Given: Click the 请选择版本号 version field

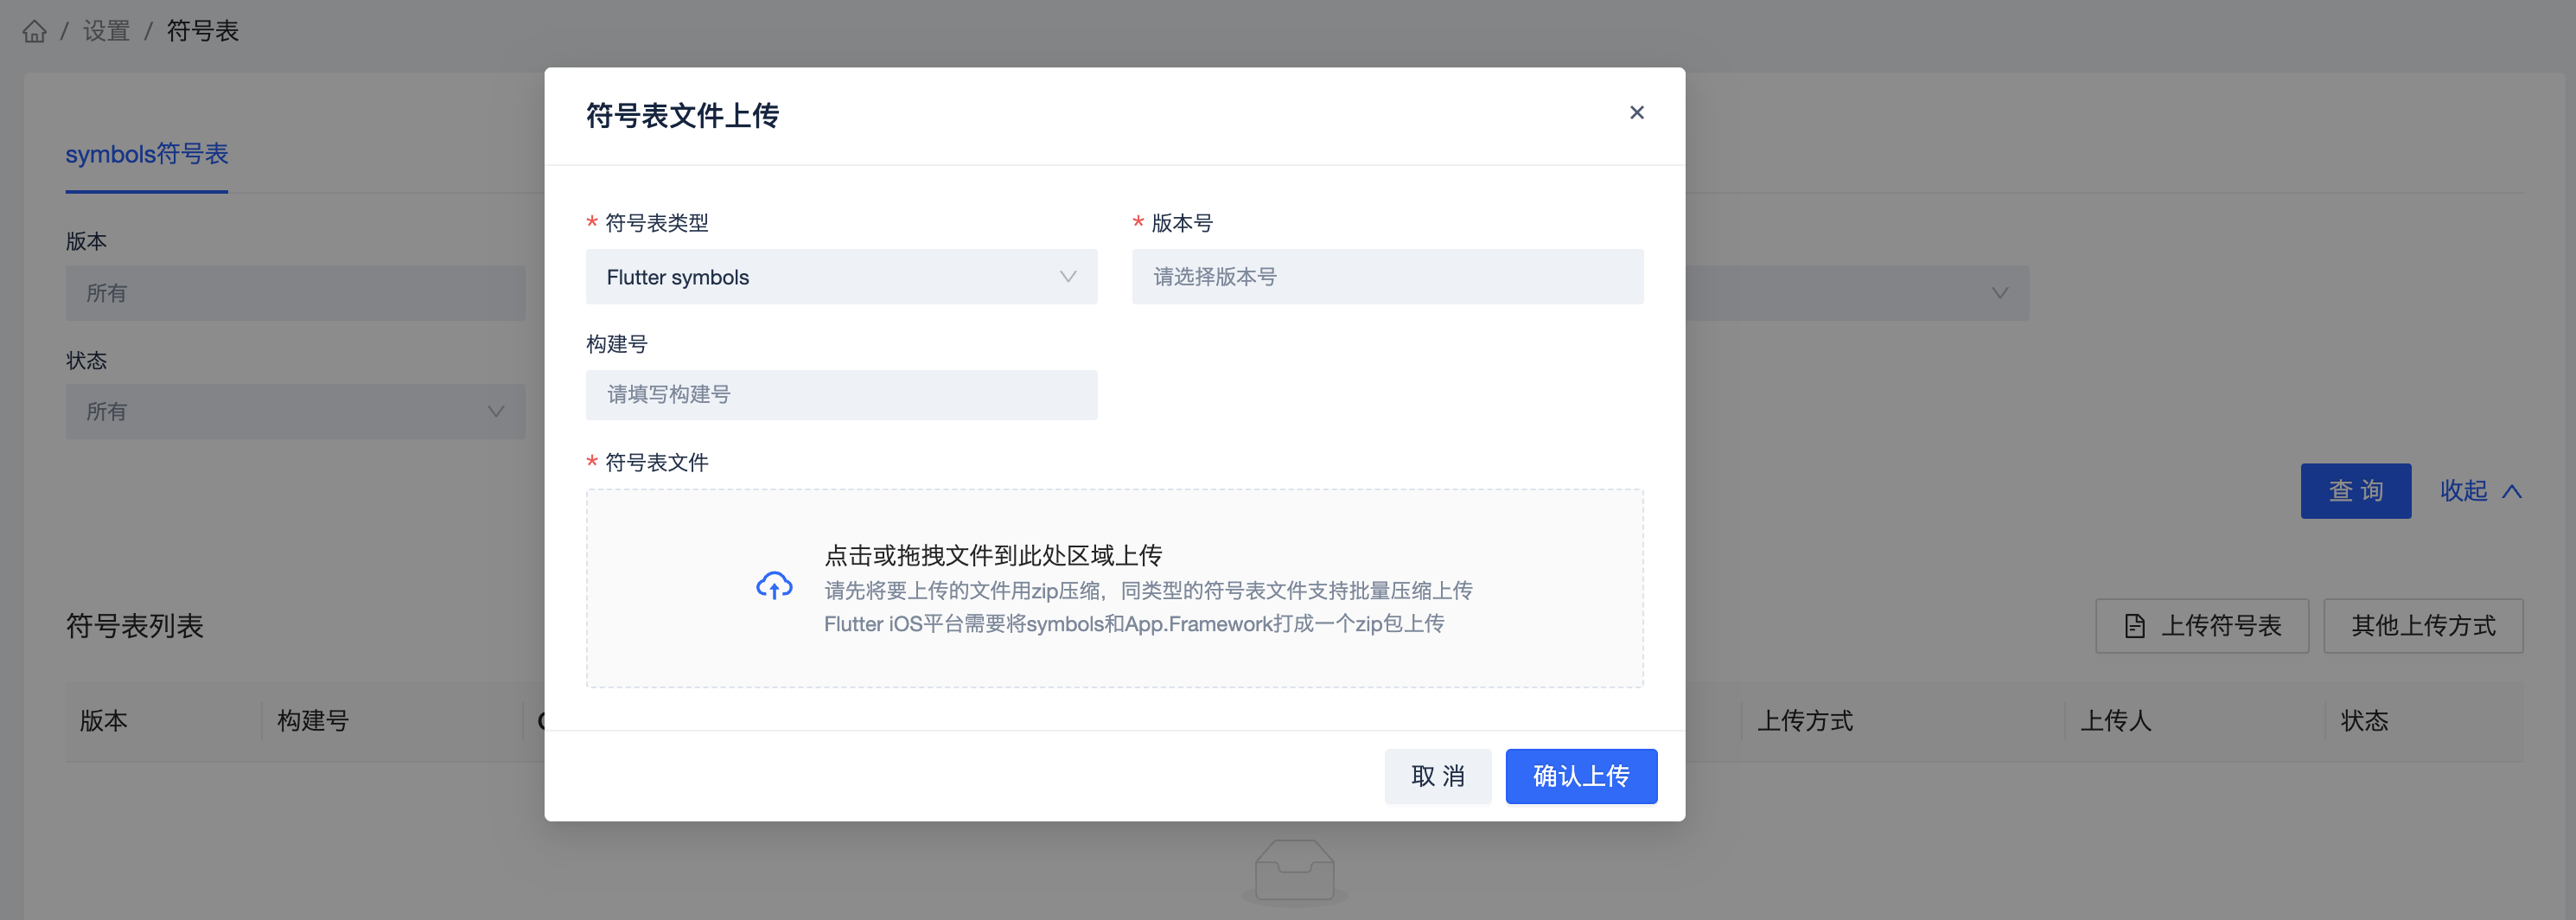Looking at the screenshot, I should [1387, 277].
